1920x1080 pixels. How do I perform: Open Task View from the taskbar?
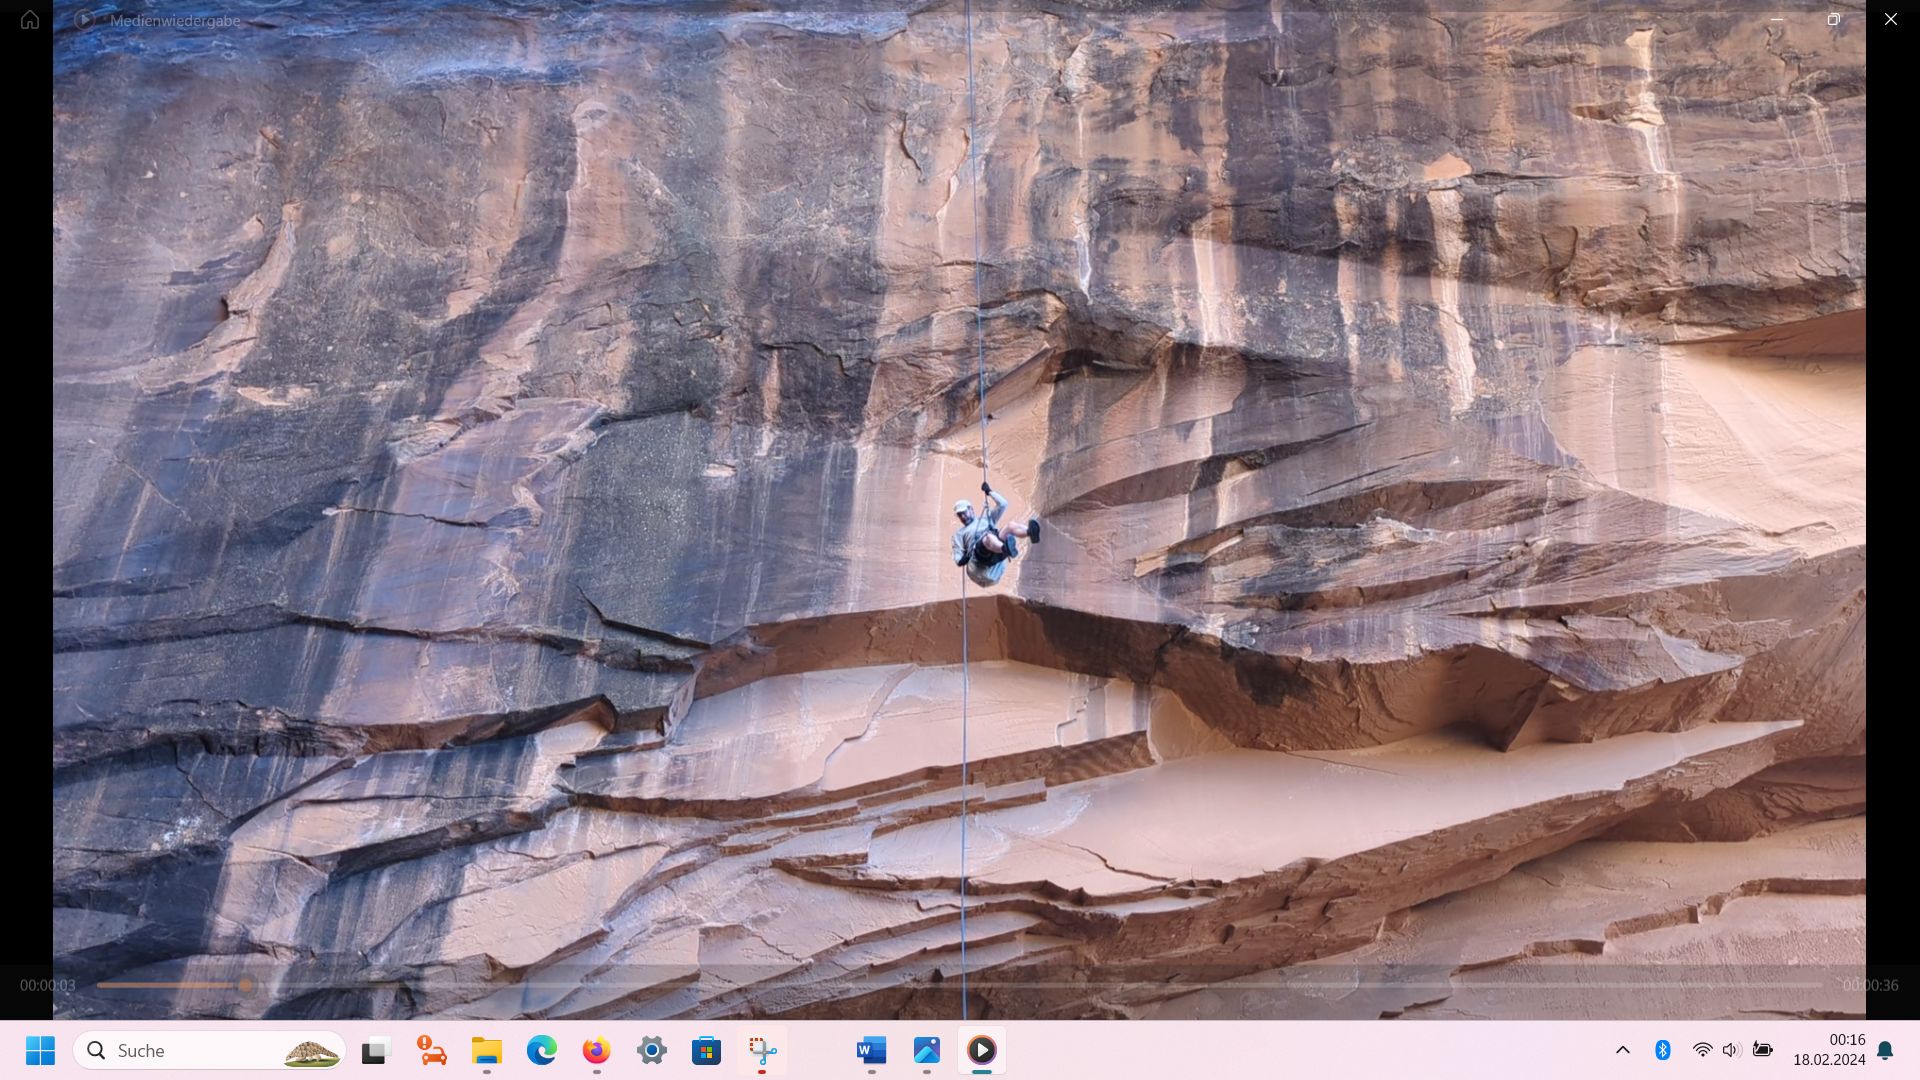tap(375, 1051)
